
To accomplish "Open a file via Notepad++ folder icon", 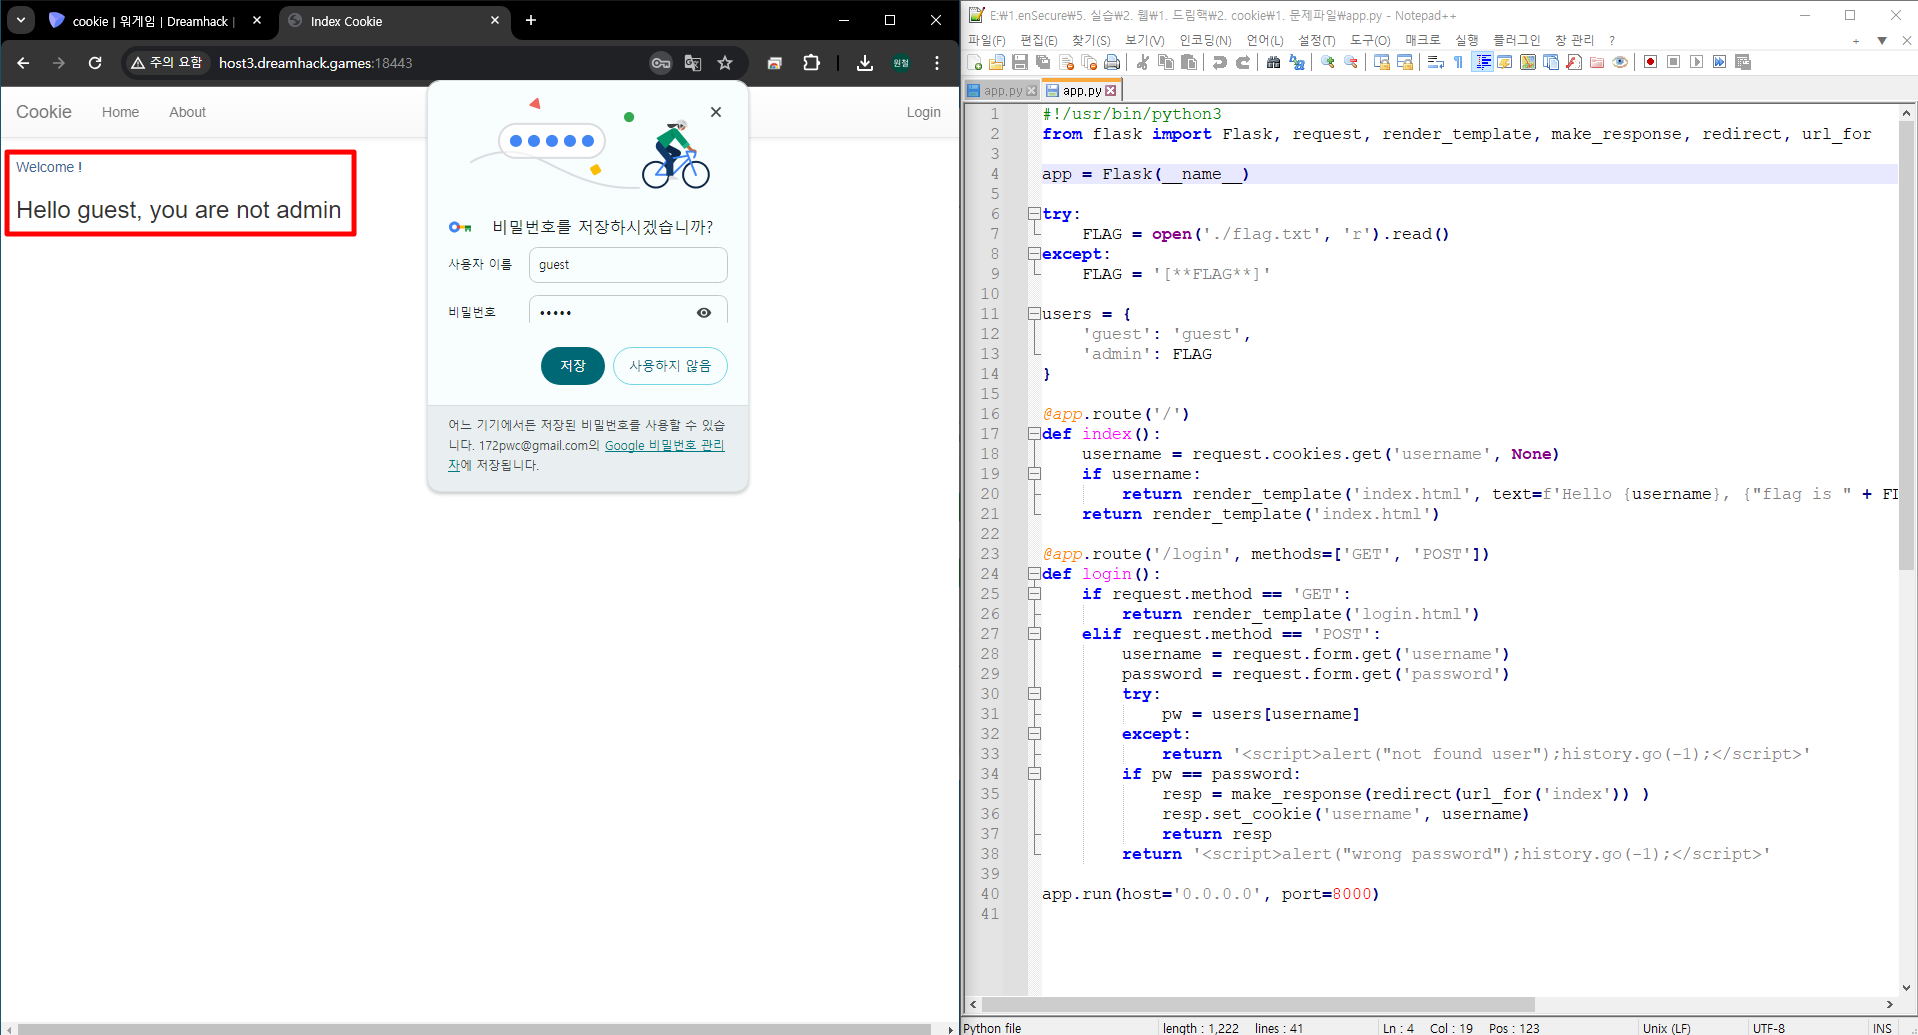I will [997, 62].
